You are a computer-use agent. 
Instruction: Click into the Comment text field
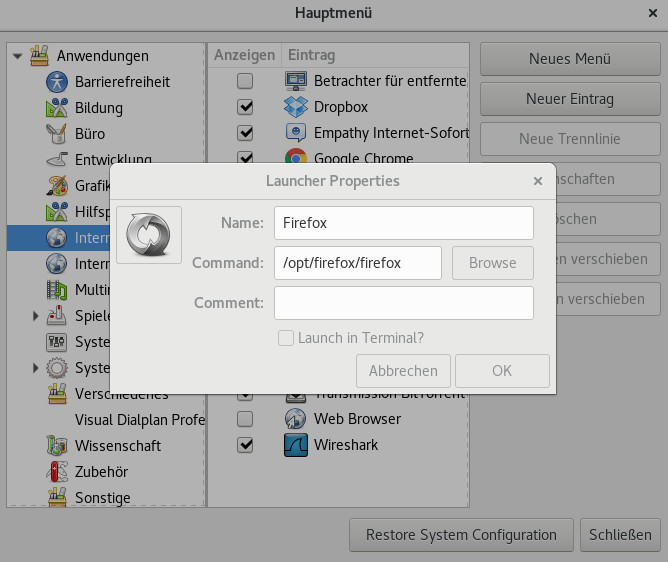[404, 303]
